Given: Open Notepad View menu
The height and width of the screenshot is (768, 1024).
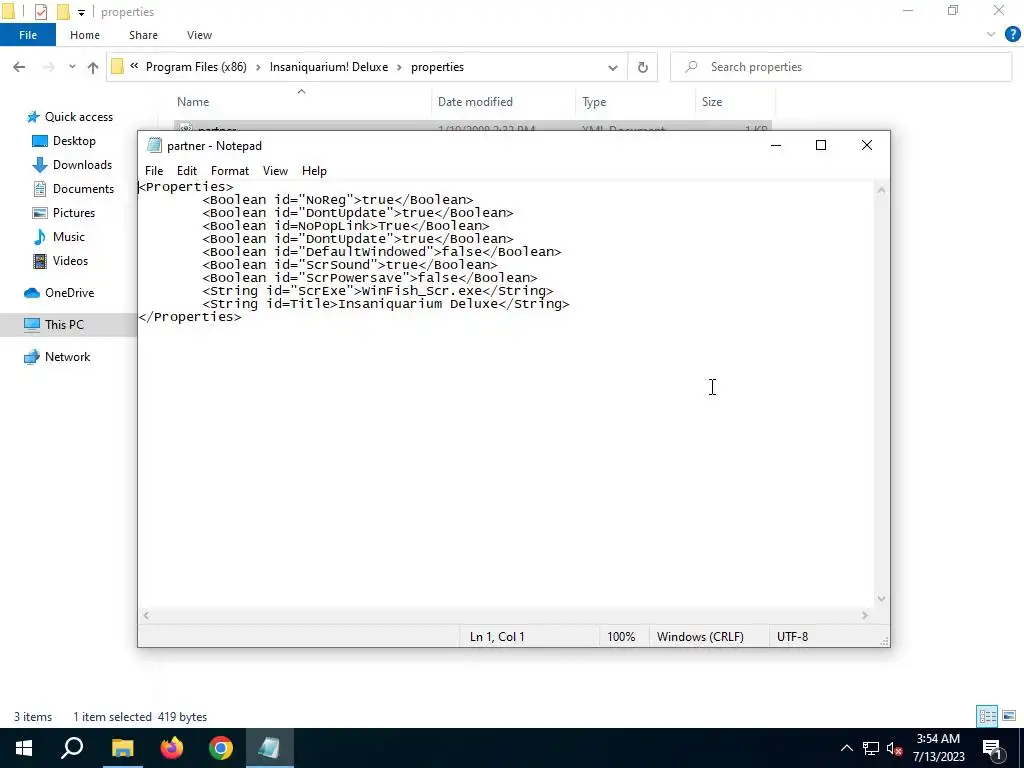Looking at the screenshot, I should click(x=275, y=170).
